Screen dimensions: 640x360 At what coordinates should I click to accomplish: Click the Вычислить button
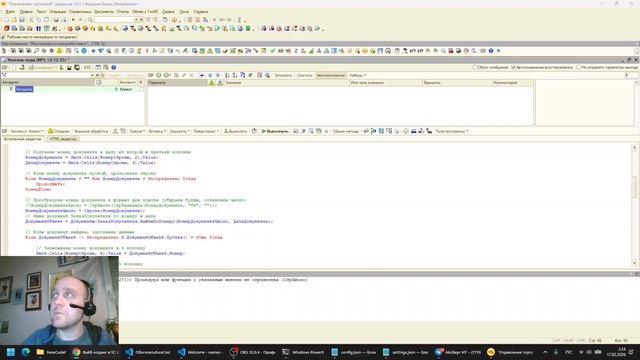236,131
